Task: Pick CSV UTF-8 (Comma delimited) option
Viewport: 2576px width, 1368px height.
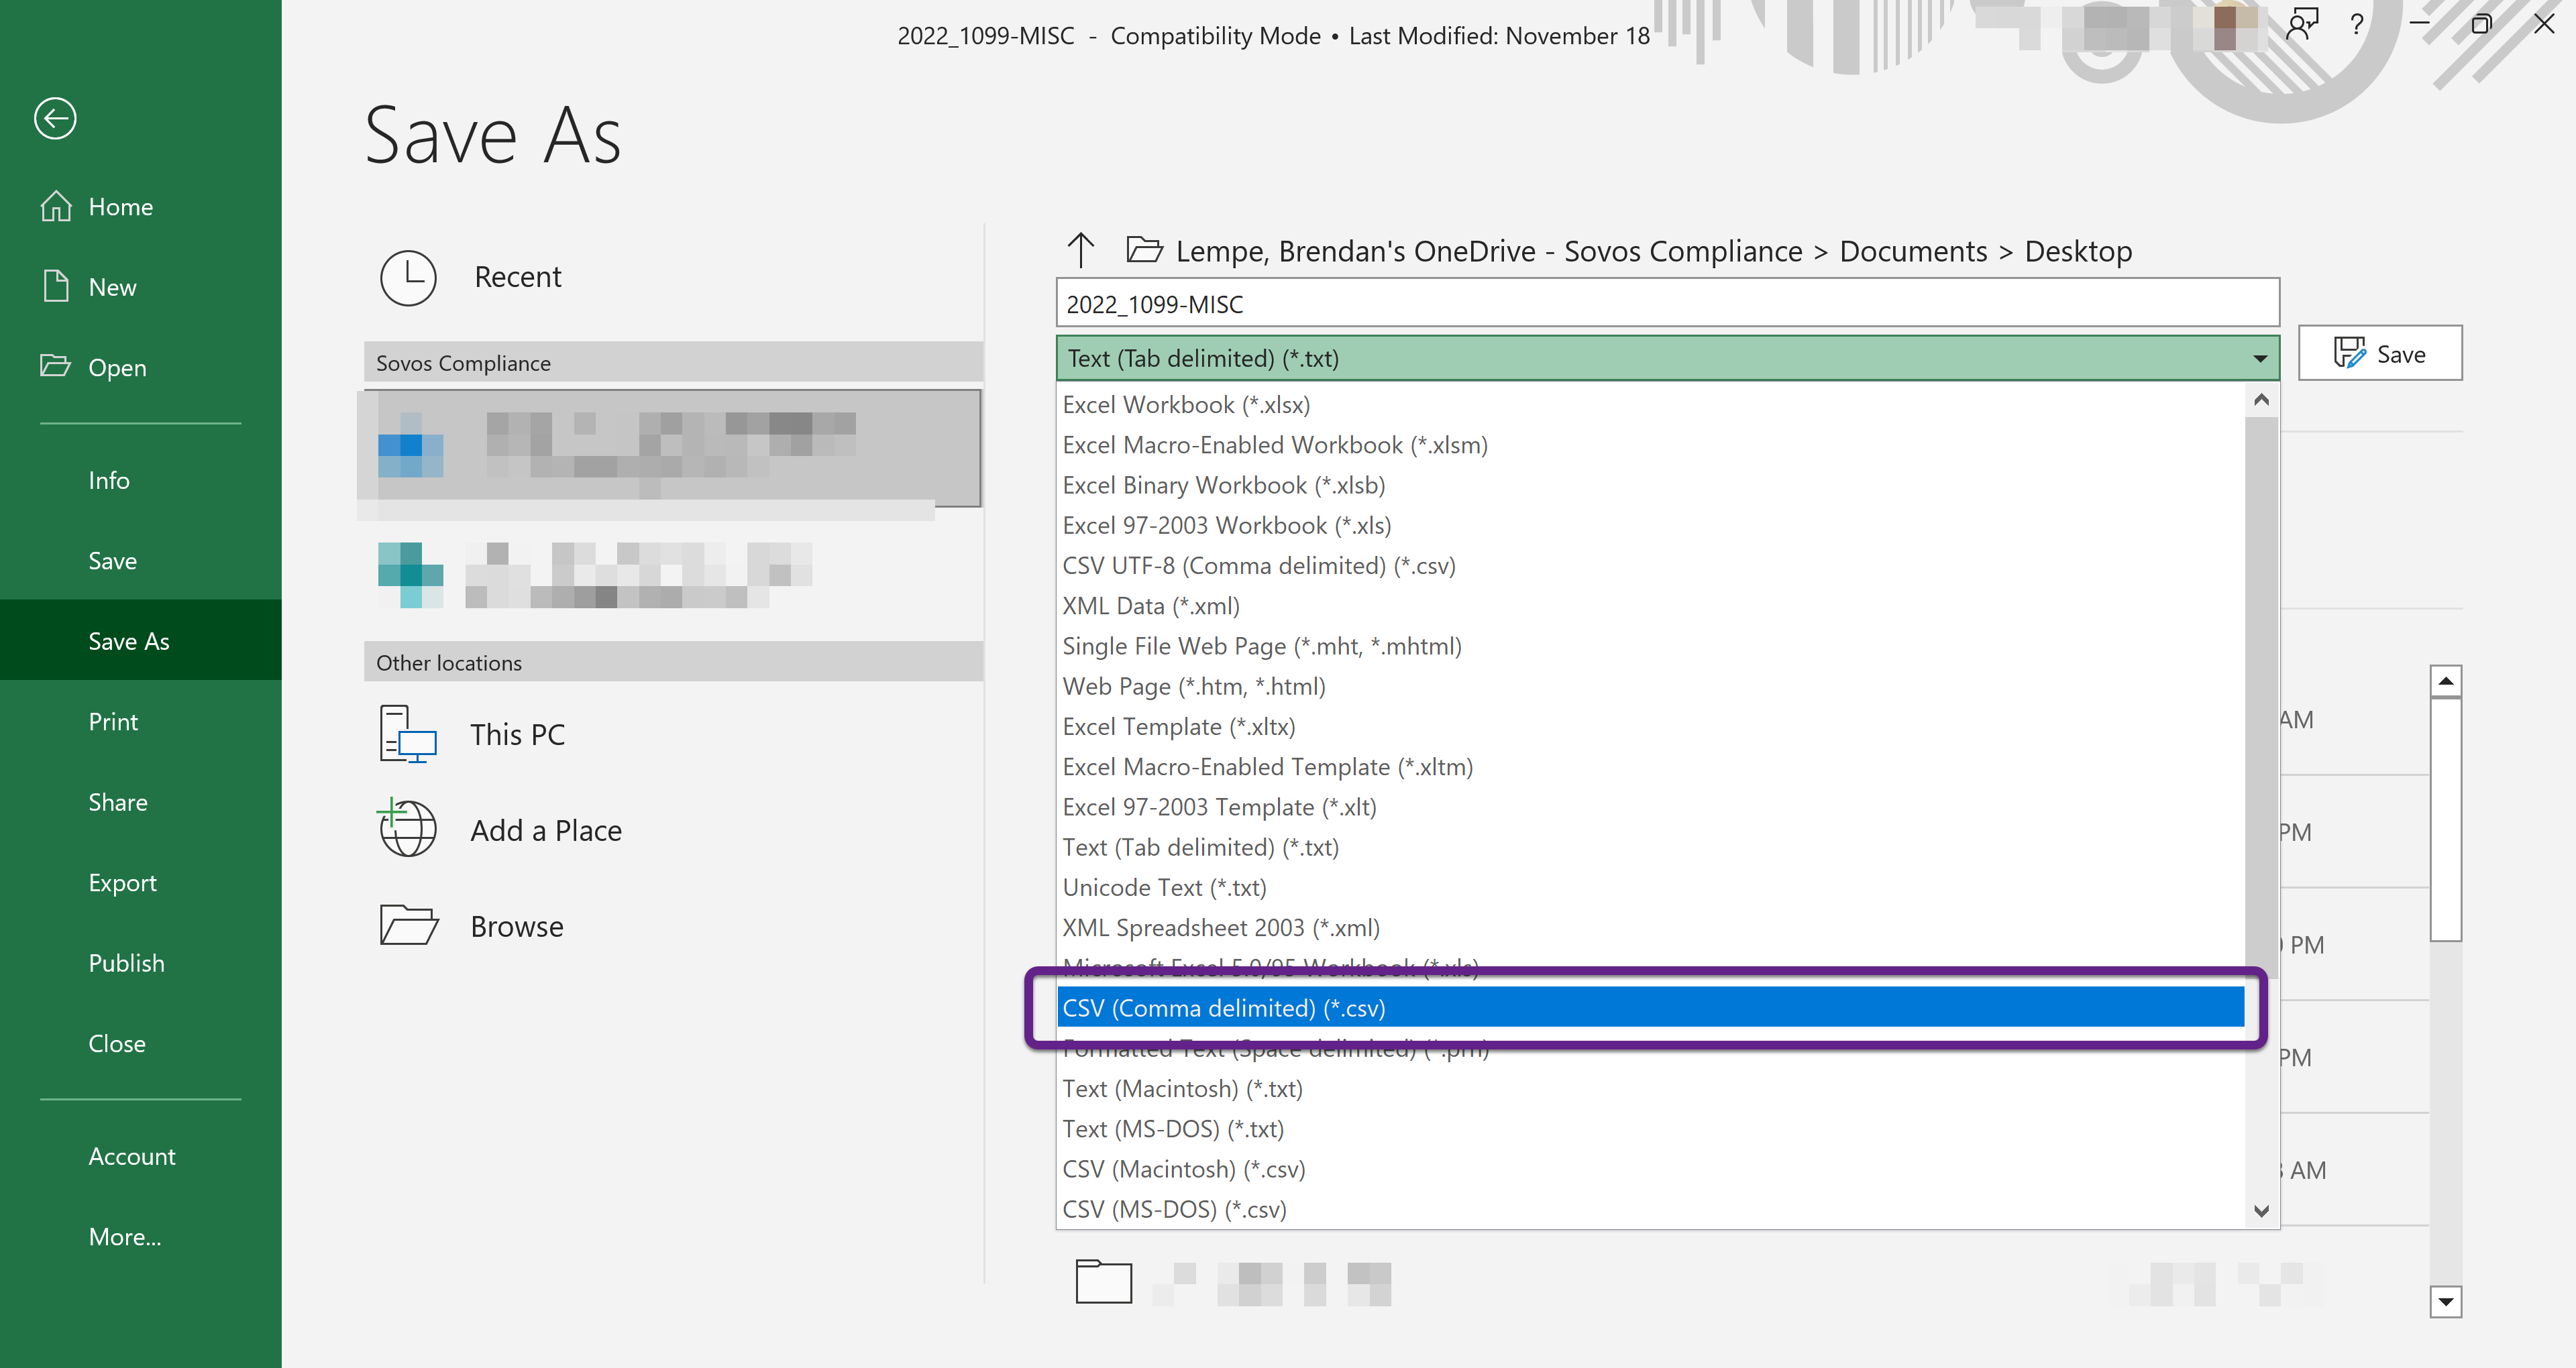Action: 1258,566
